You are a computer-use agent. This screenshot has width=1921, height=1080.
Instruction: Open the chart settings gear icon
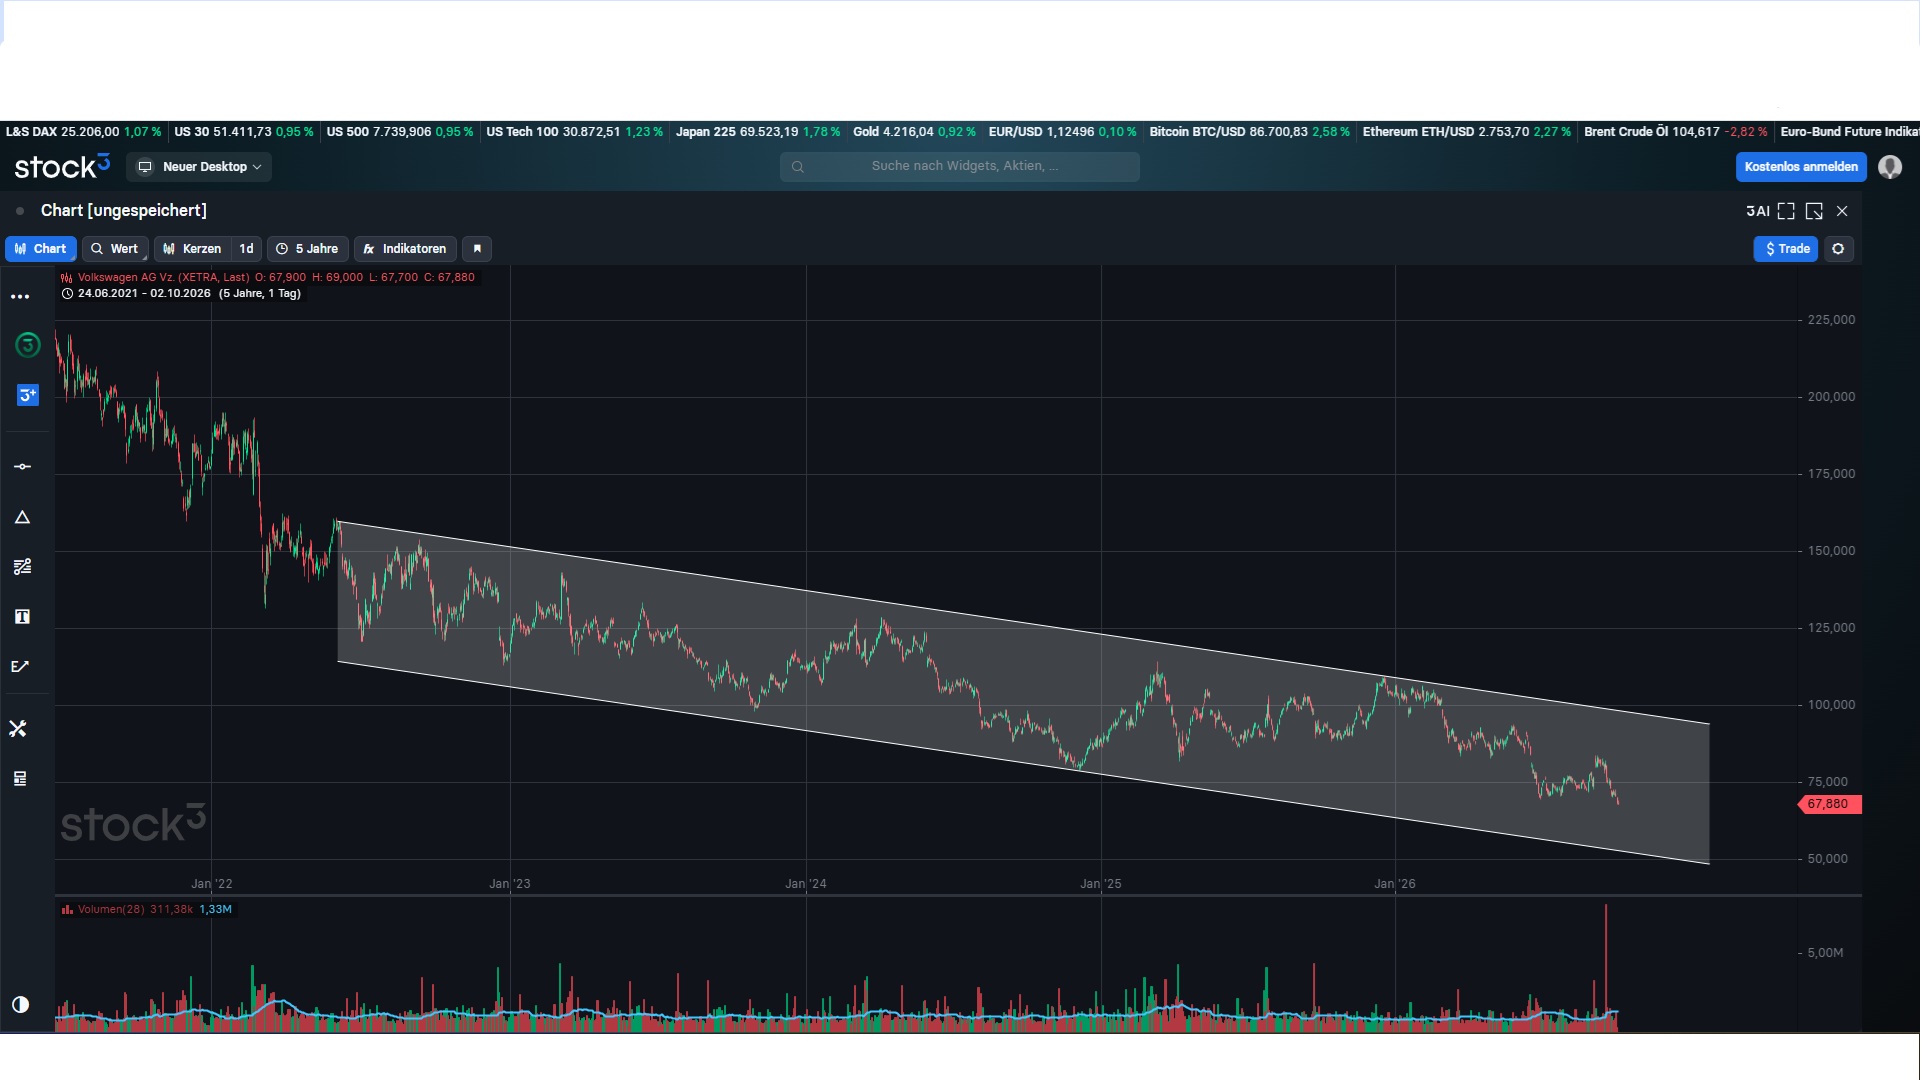1838,249
